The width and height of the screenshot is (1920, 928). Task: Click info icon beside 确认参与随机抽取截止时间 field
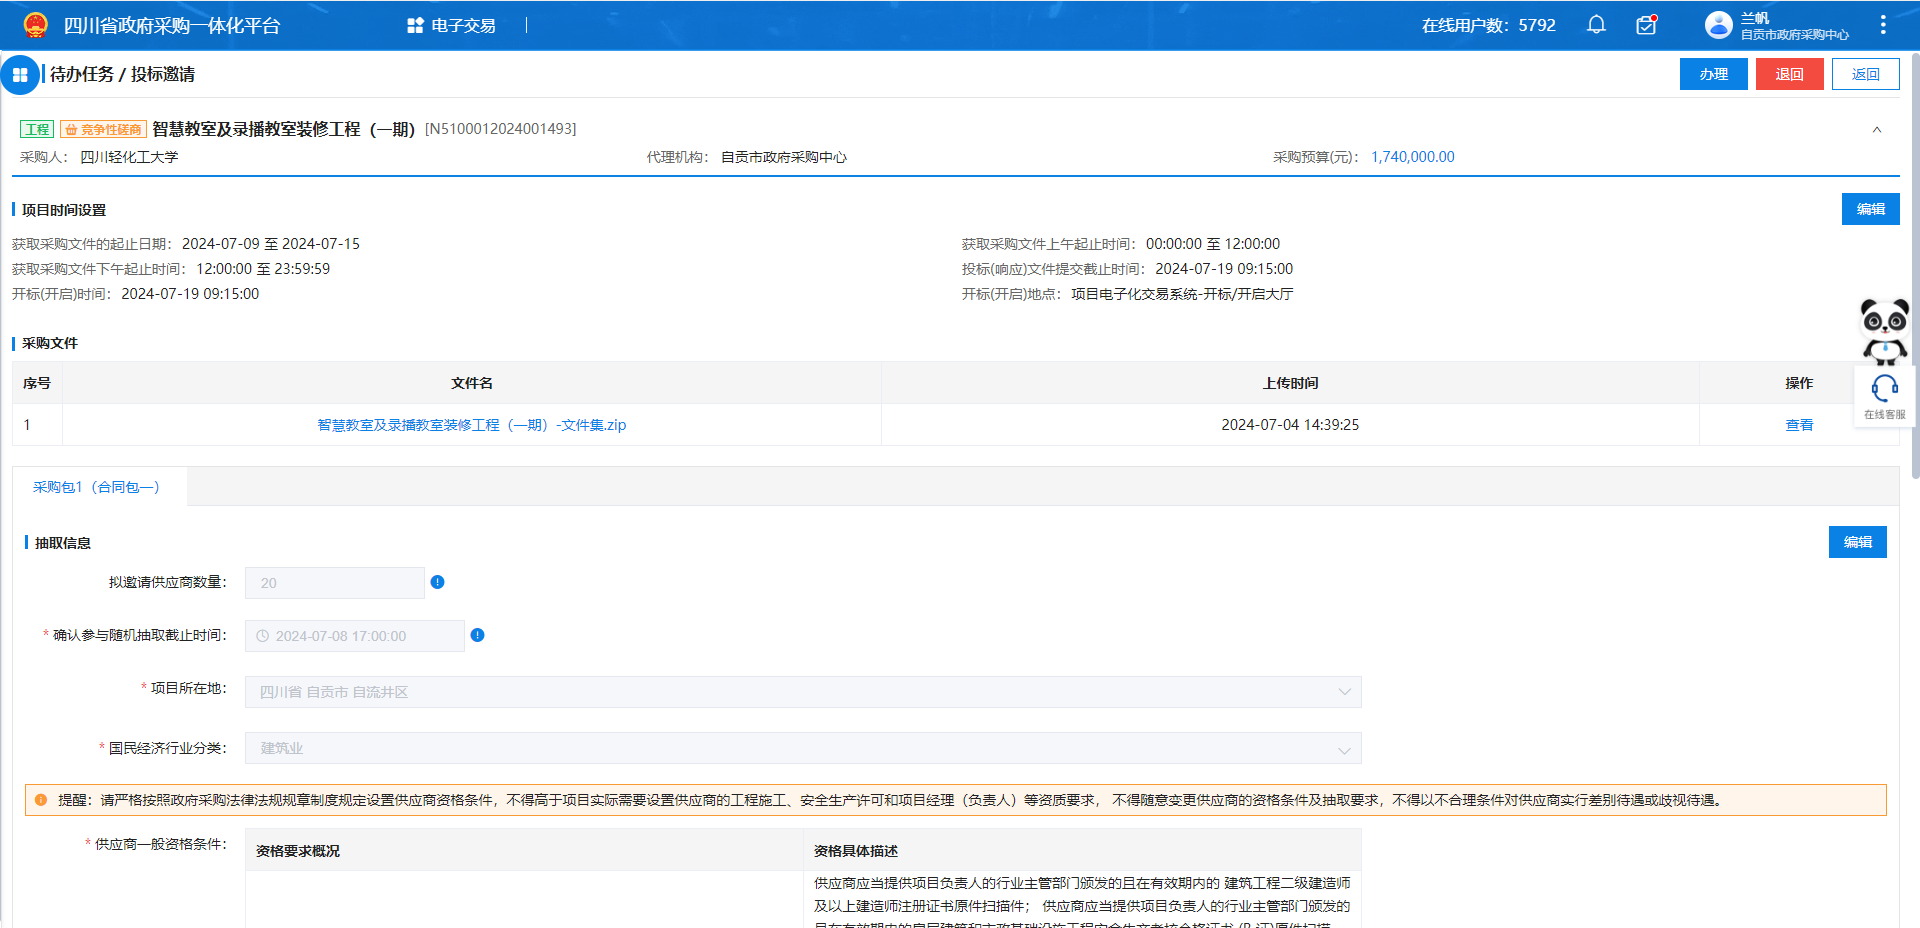pos(477,635)
